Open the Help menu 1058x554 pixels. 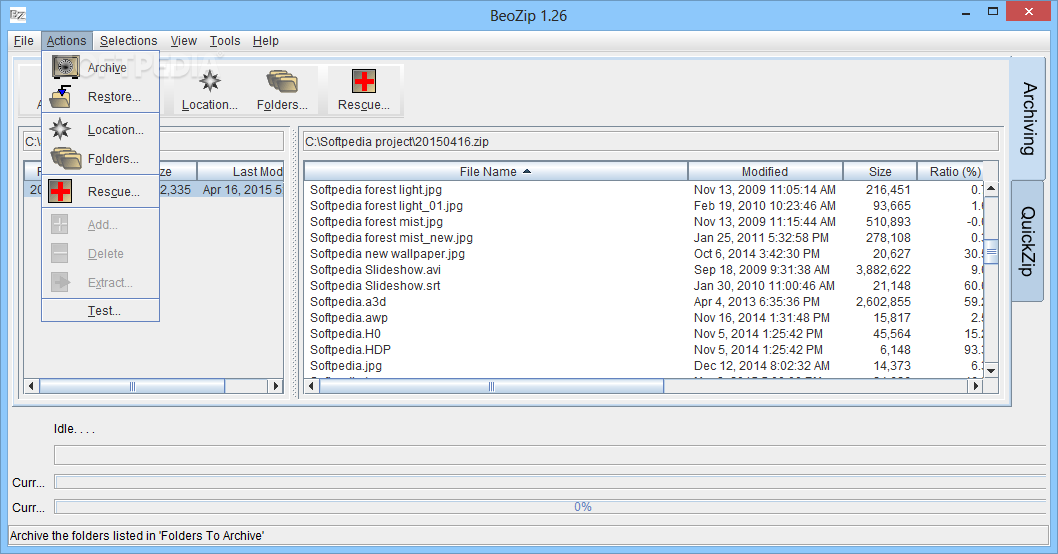pos(266,40)
